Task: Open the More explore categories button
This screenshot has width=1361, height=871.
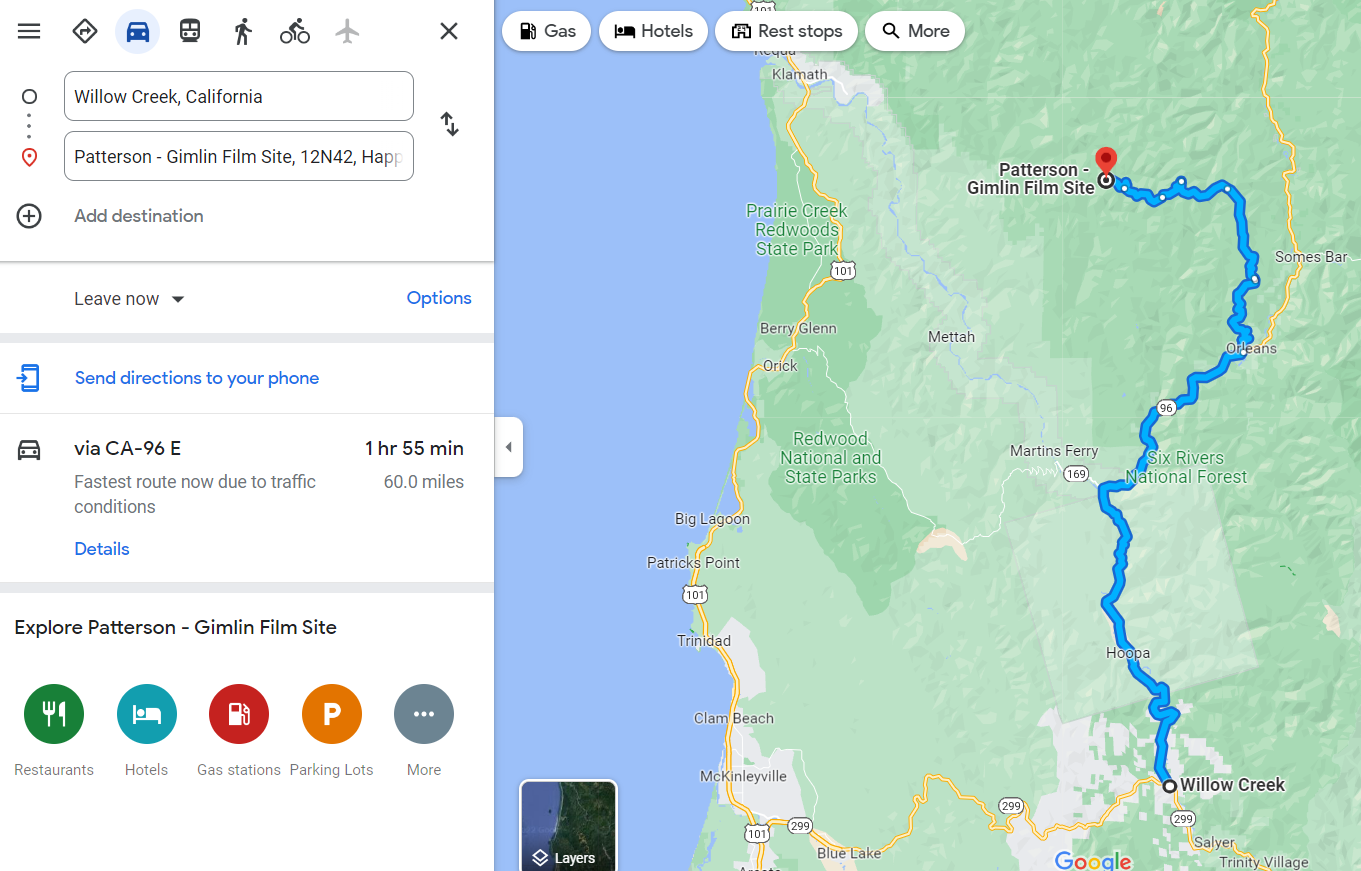Action: click(x=424, y=714)
